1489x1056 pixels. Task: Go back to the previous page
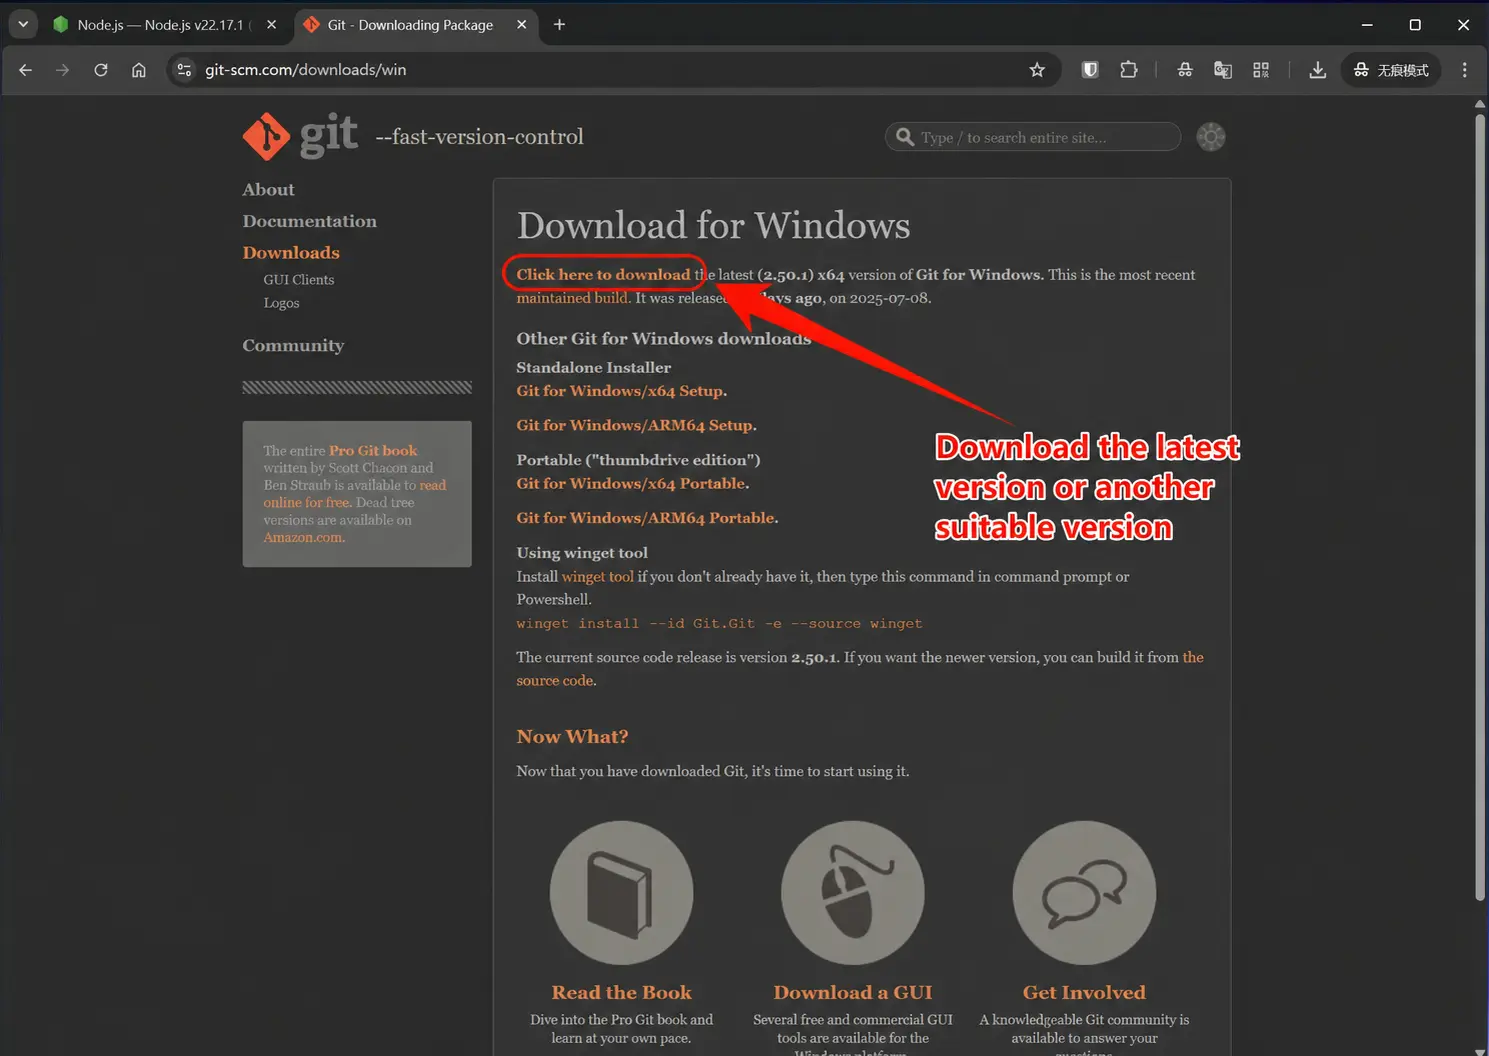pos(26,70)
